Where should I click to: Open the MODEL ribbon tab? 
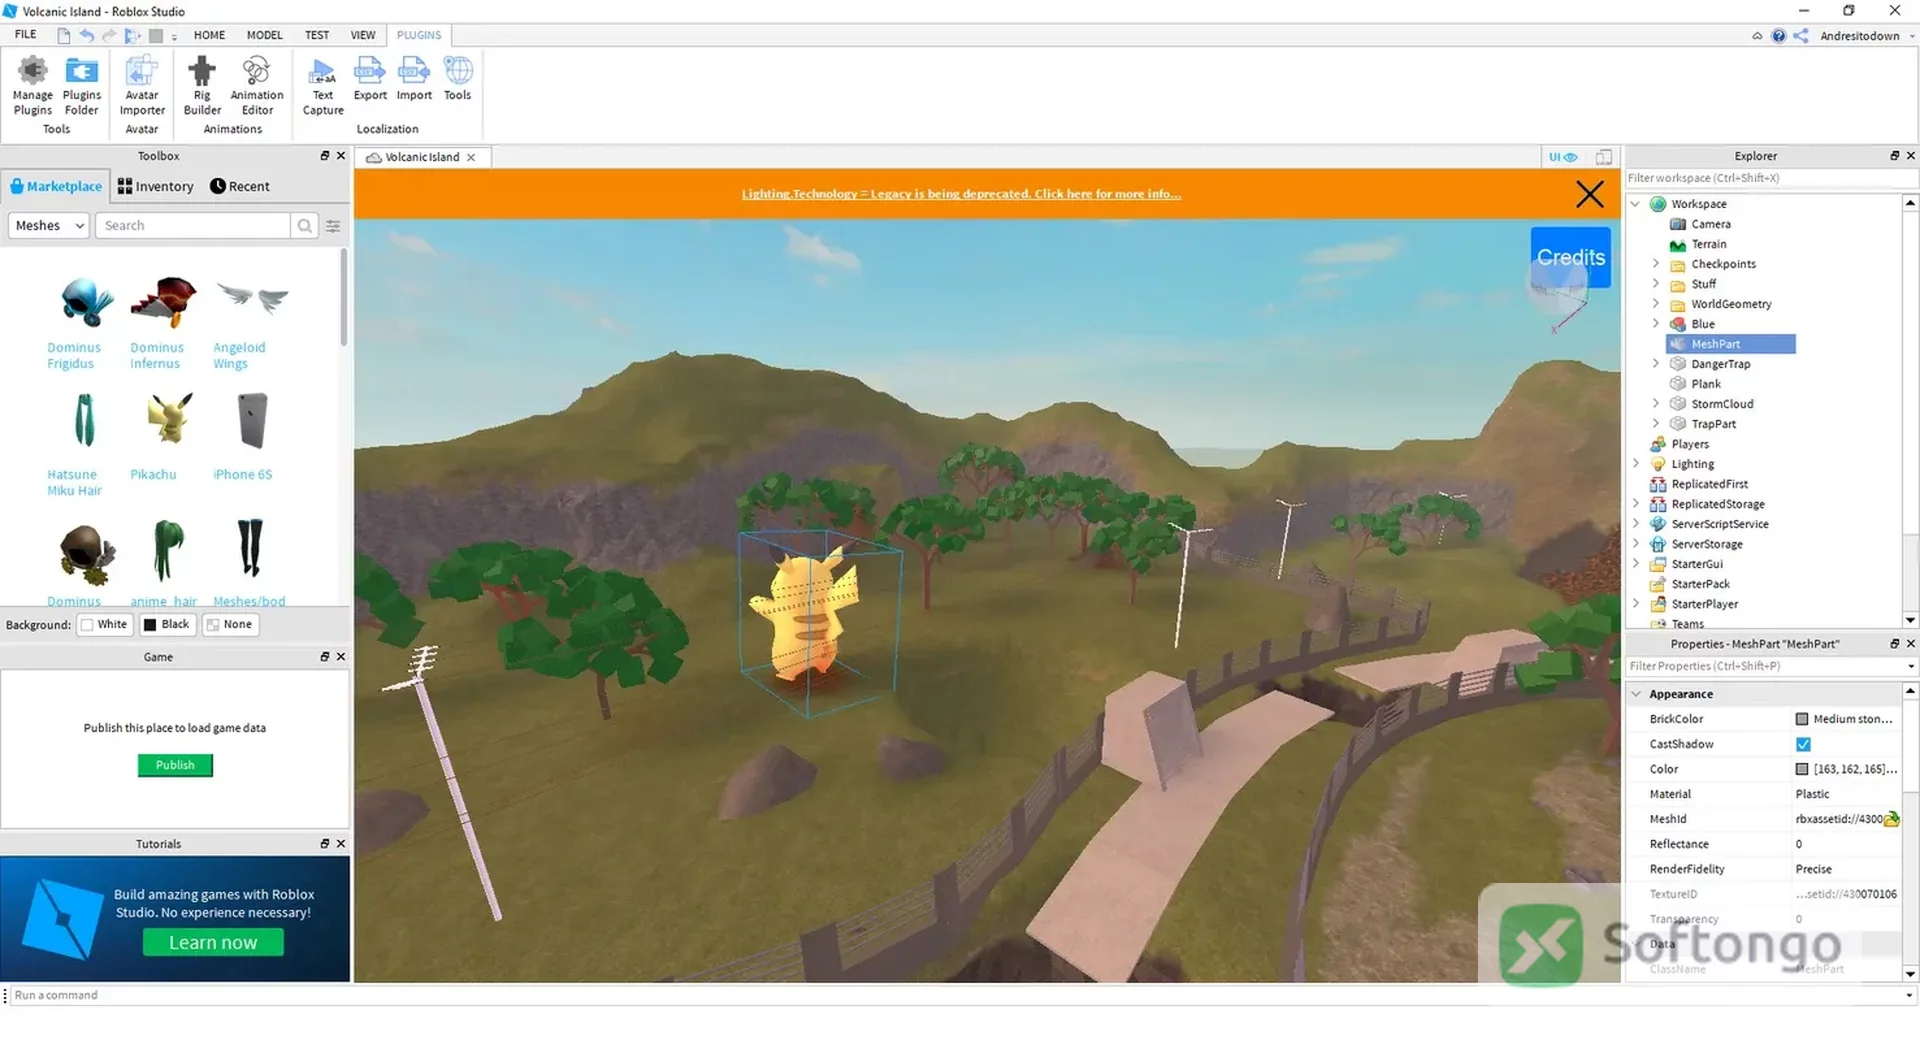coord(264,35)
